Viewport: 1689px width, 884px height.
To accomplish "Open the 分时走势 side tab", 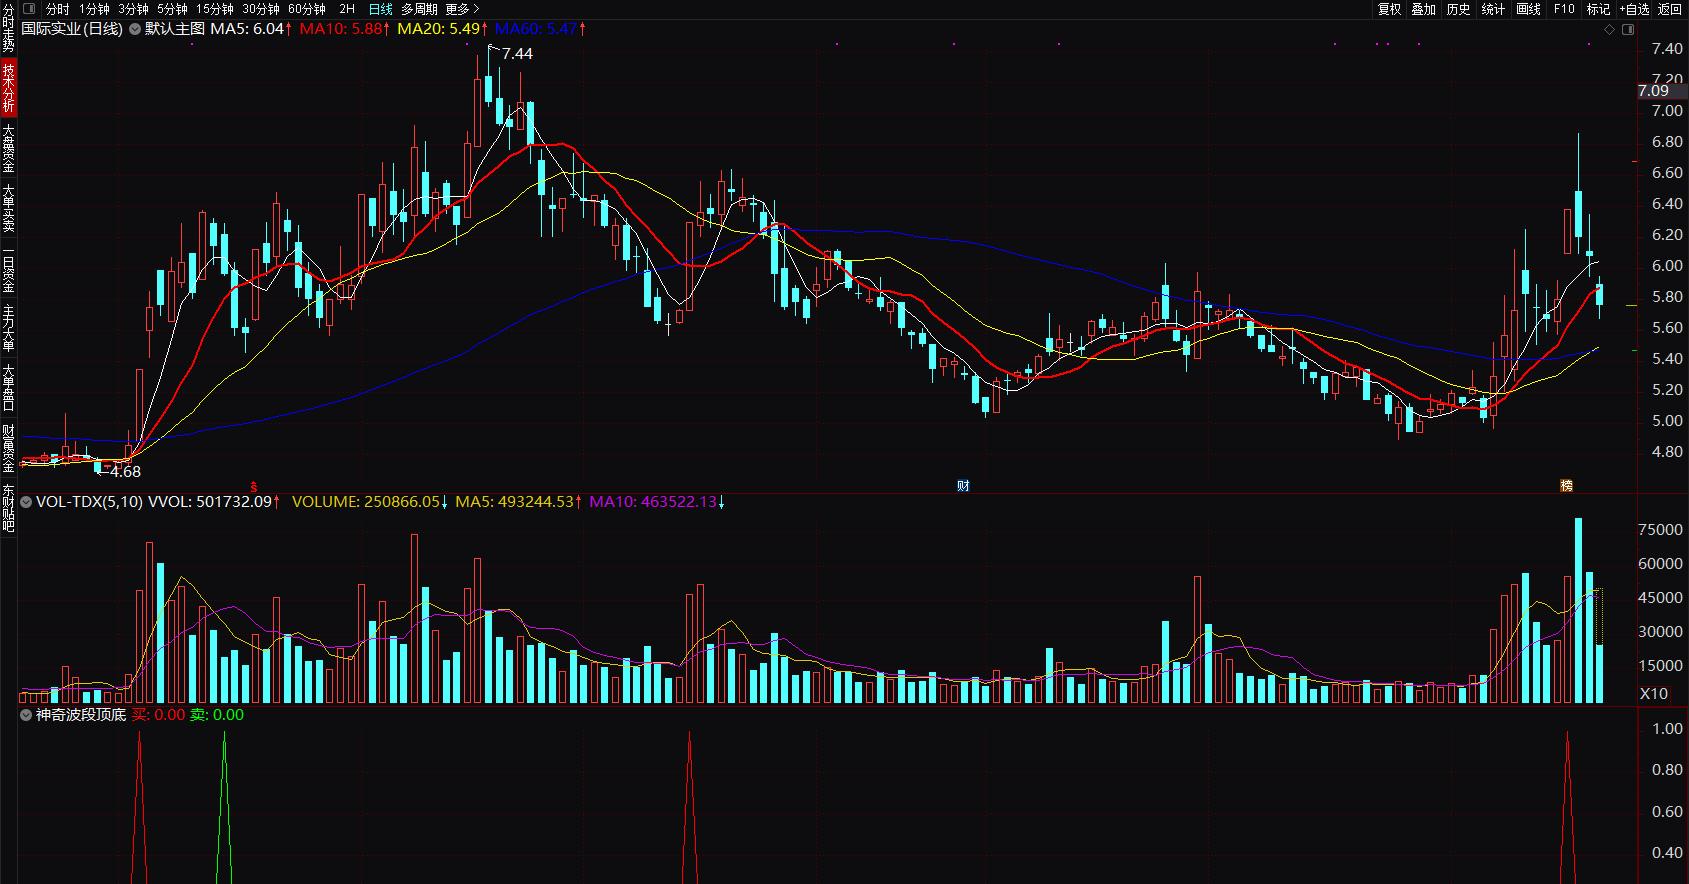I will point(8,28).
